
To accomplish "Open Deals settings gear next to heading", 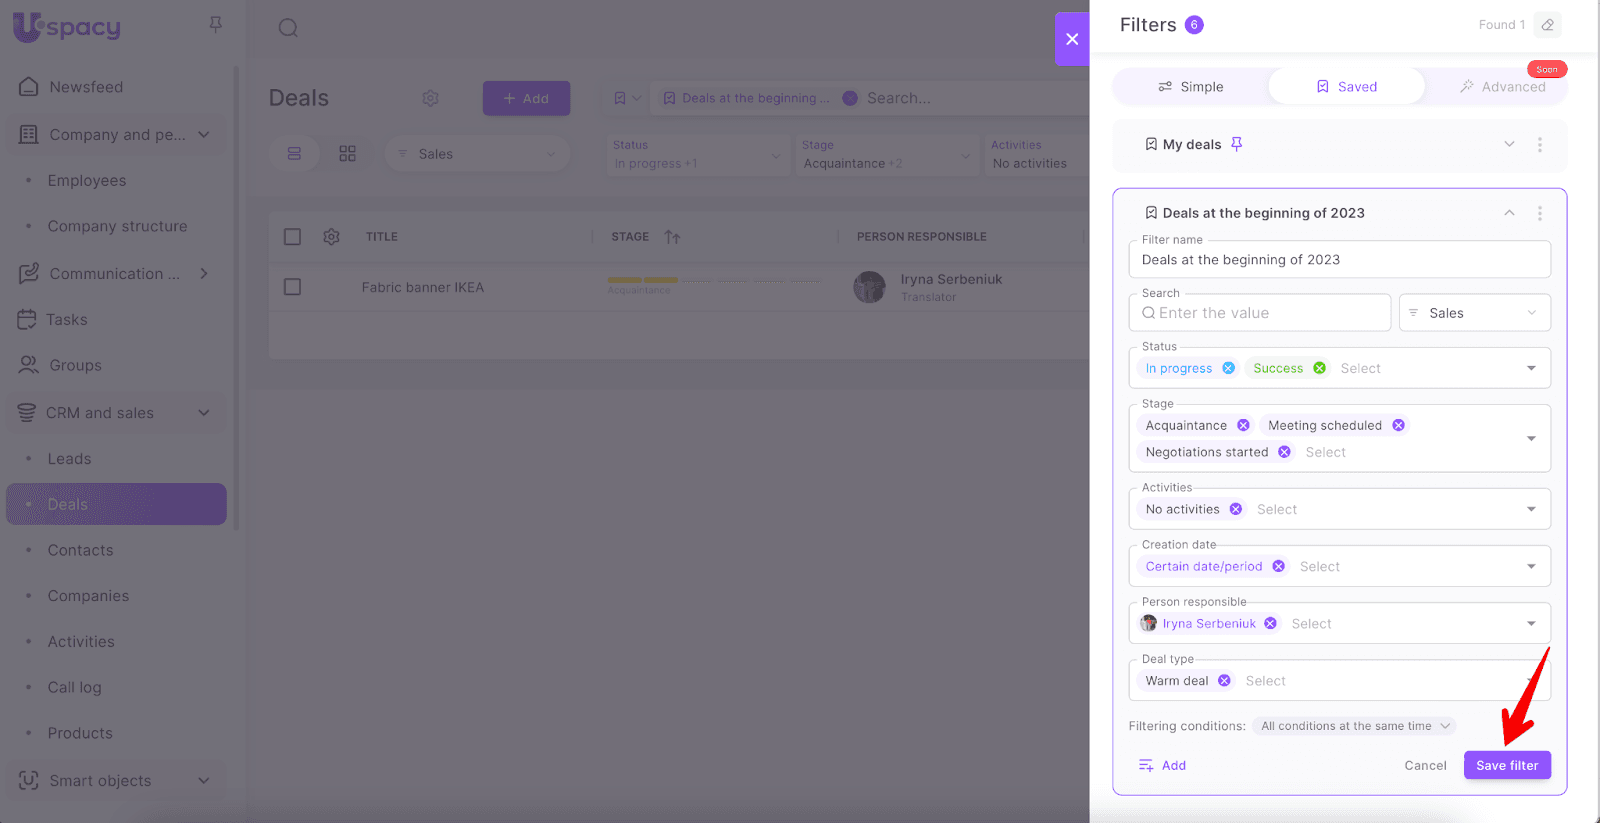I will 430,98.
